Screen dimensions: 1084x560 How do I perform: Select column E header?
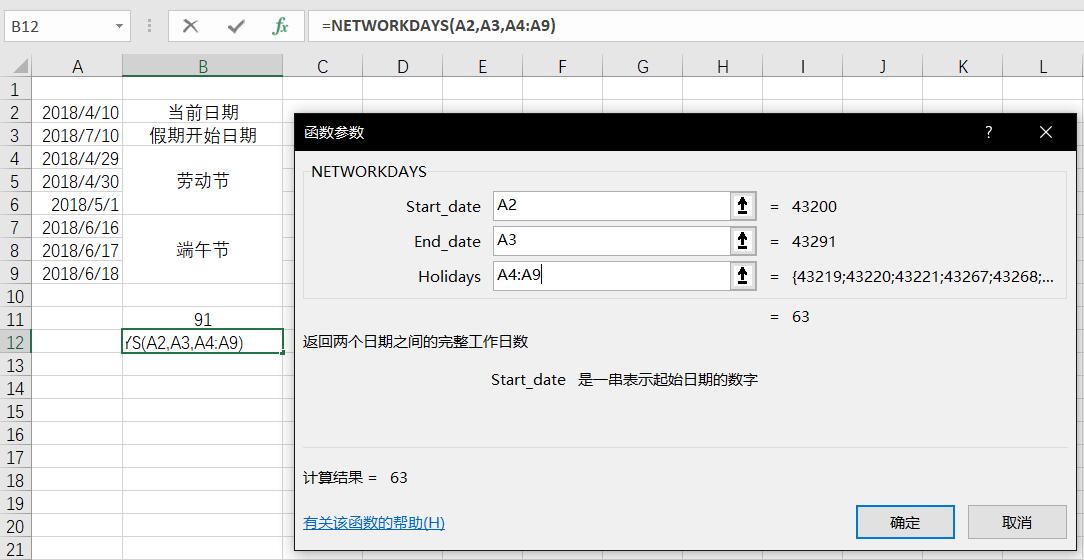coord(483,66)
